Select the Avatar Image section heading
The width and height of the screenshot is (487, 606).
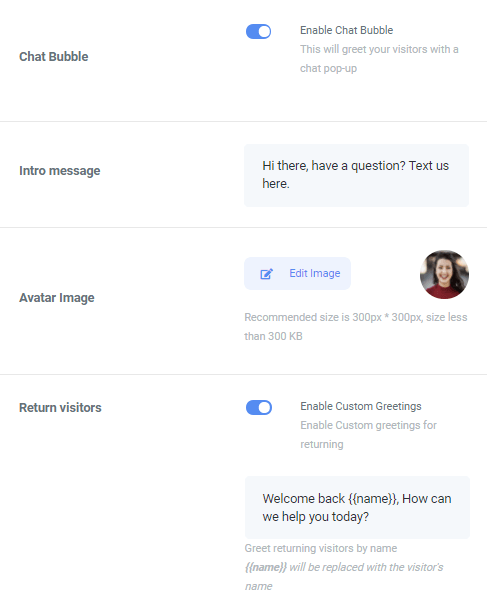(x=57, y=298)
